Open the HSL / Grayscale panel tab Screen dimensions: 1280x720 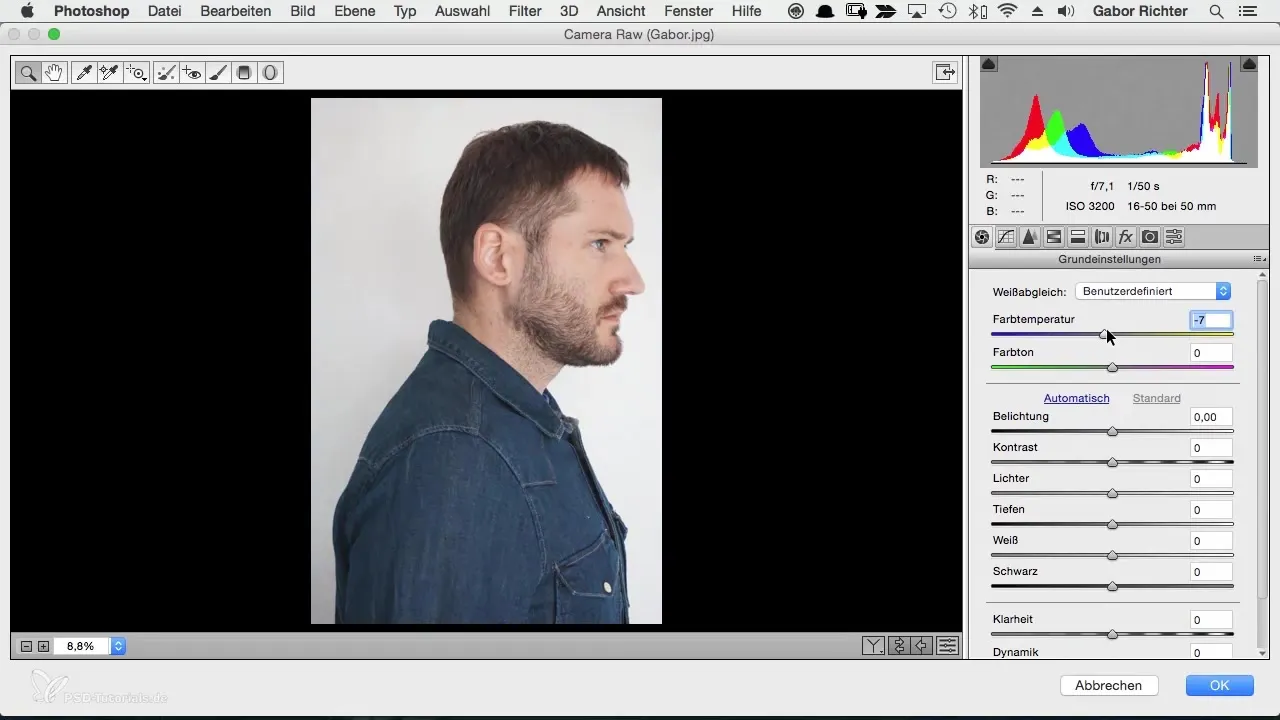coord(1054,237)
